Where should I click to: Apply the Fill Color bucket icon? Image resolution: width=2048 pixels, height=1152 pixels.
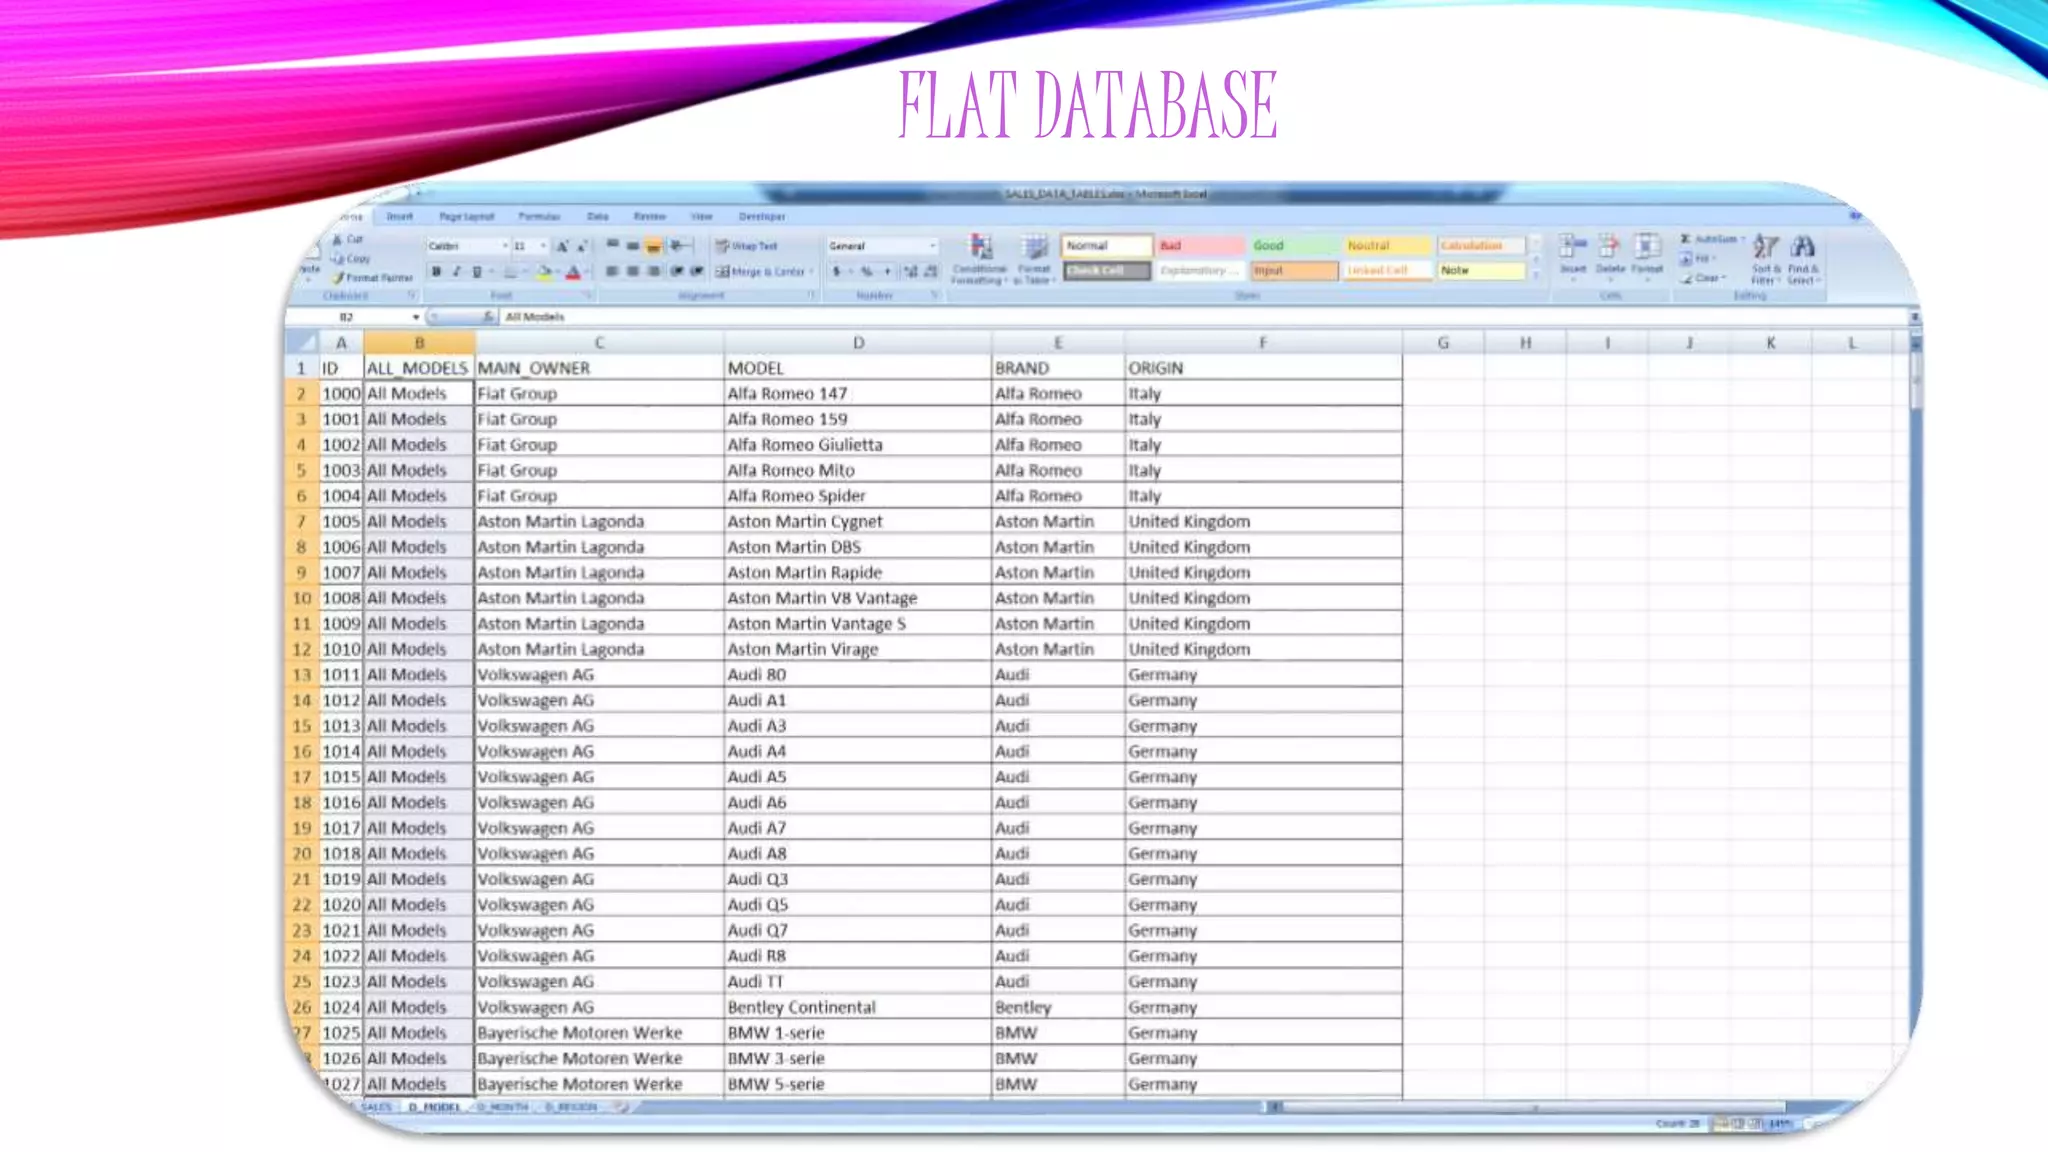(544, 272)
